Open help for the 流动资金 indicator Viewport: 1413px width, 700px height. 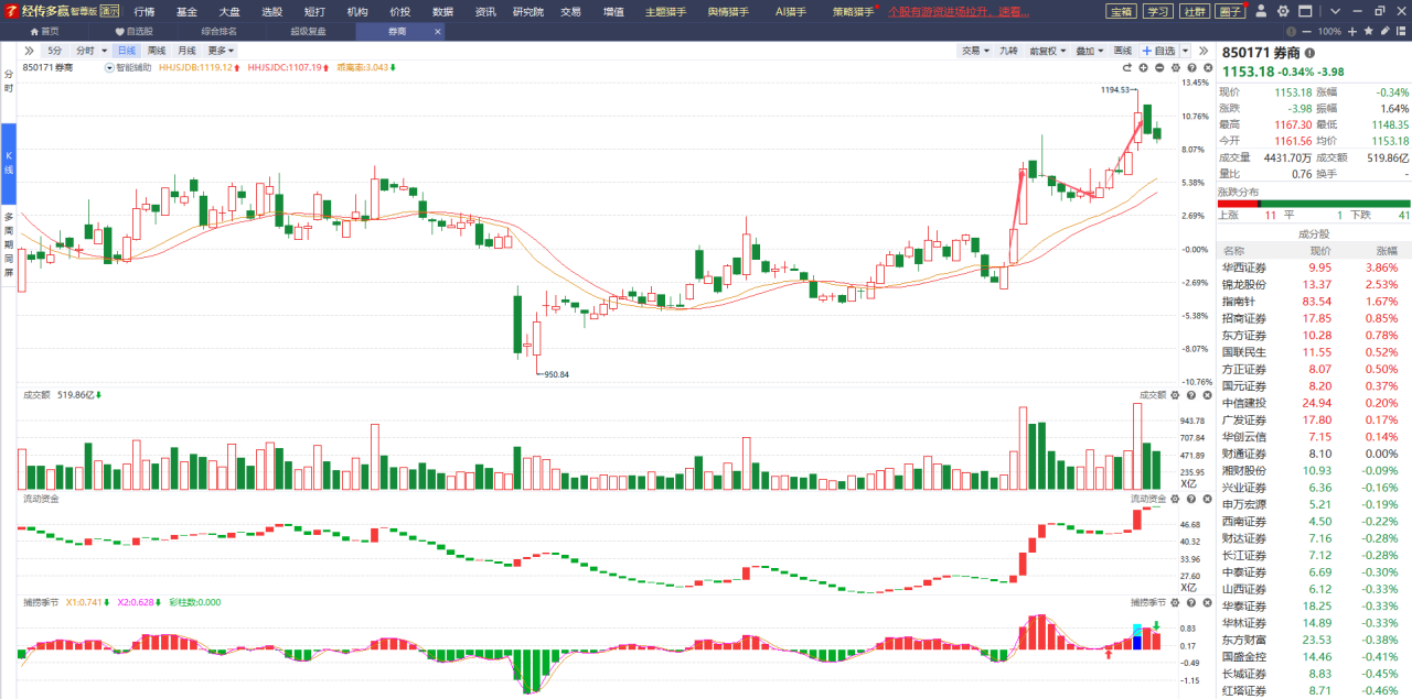[x=1191, y=498]
